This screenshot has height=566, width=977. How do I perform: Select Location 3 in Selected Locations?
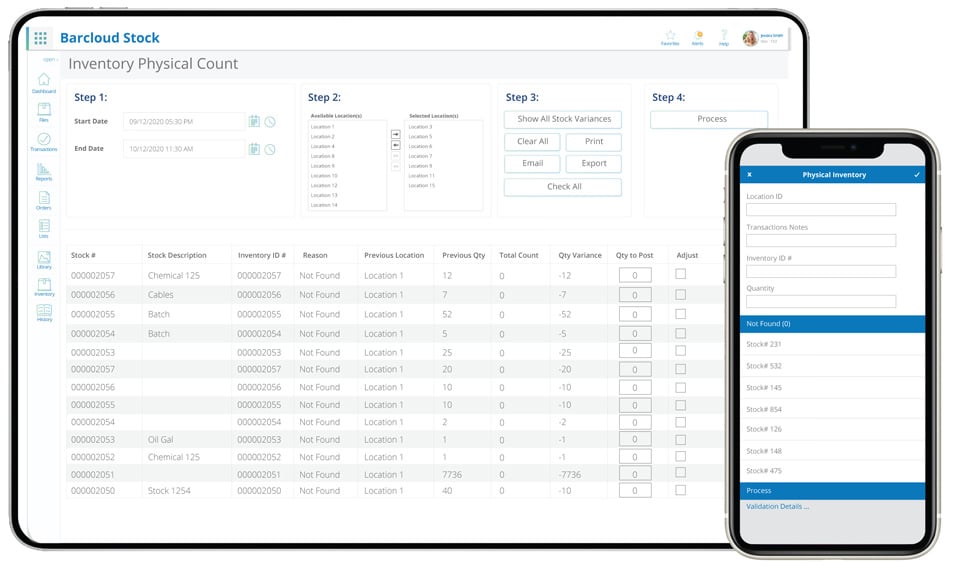tap(420, 127)
